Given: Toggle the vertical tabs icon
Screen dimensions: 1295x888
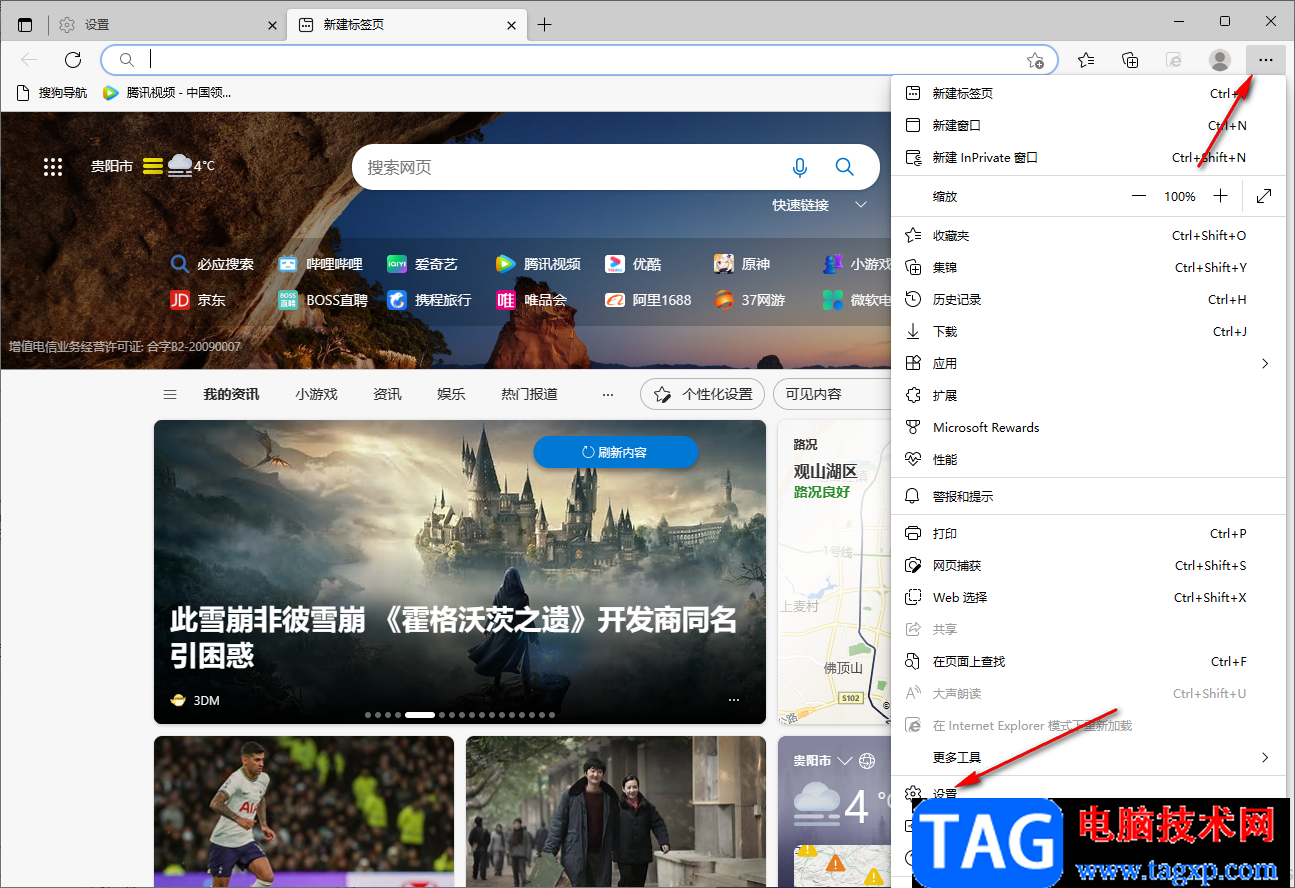Looking at the screenshot, I should pyautogui.click(x=25, y=25).
